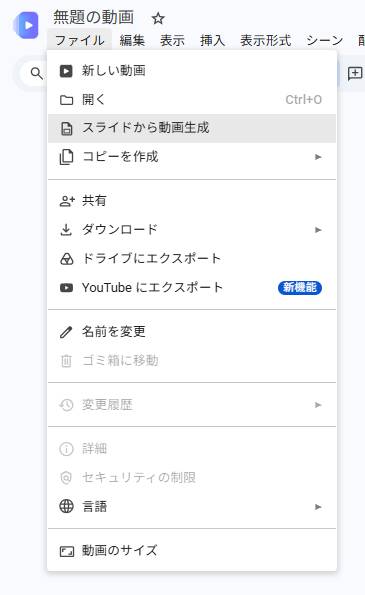365x595 pixels.
Task: Click the slides file icon for スライドから動画生成
Action: [66, 129]
